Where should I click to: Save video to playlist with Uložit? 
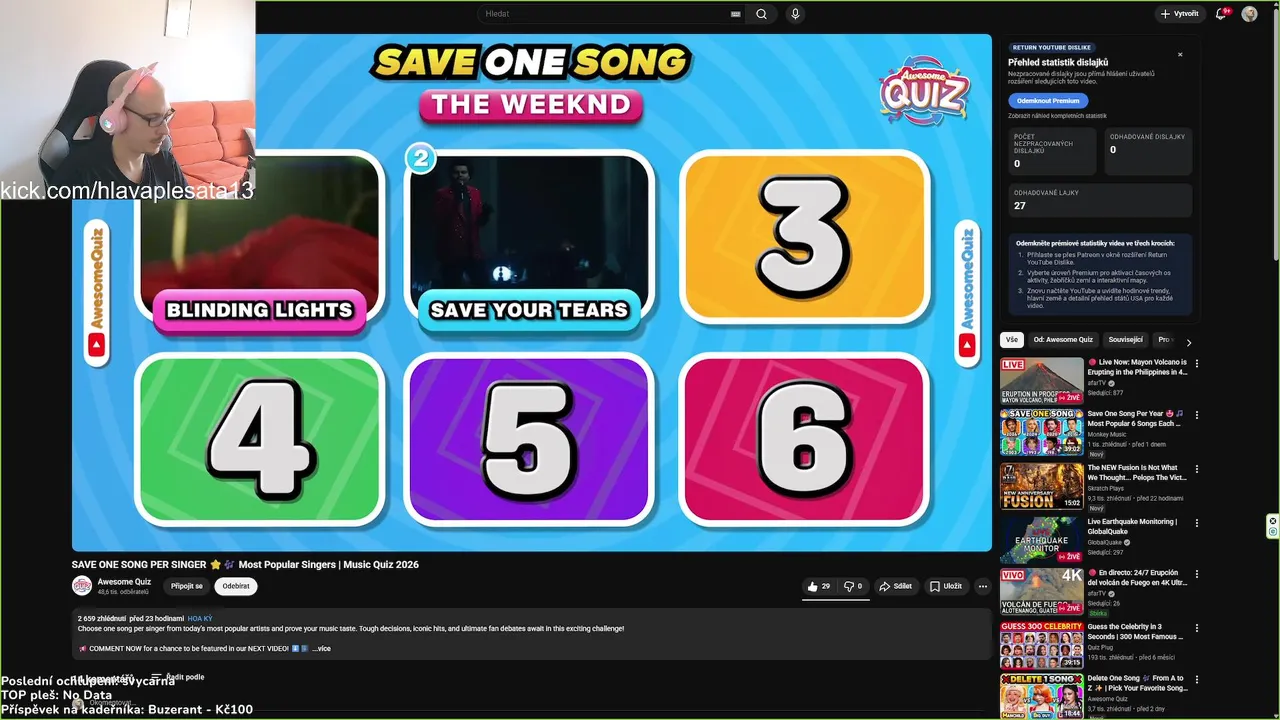click(946, 586)
